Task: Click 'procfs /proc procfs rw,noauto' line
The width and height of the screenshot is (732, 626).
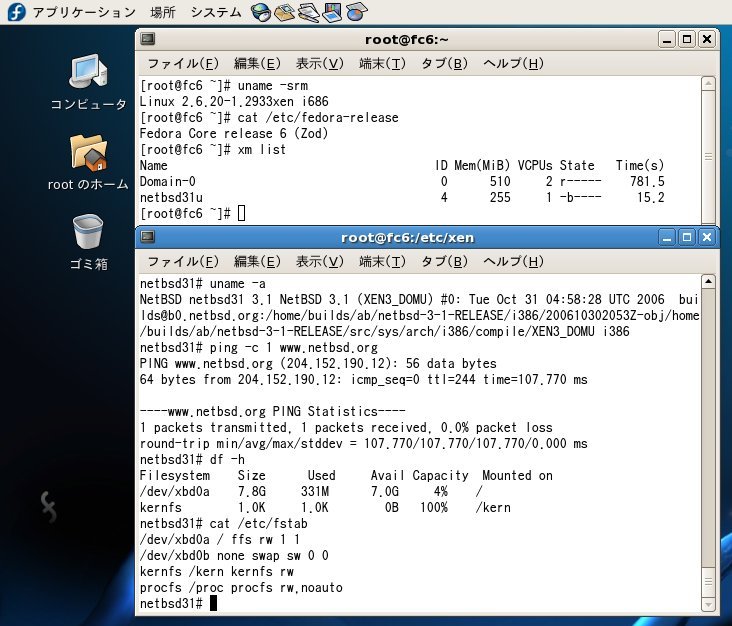Action: pyautogui.click(x=241, y=587)
